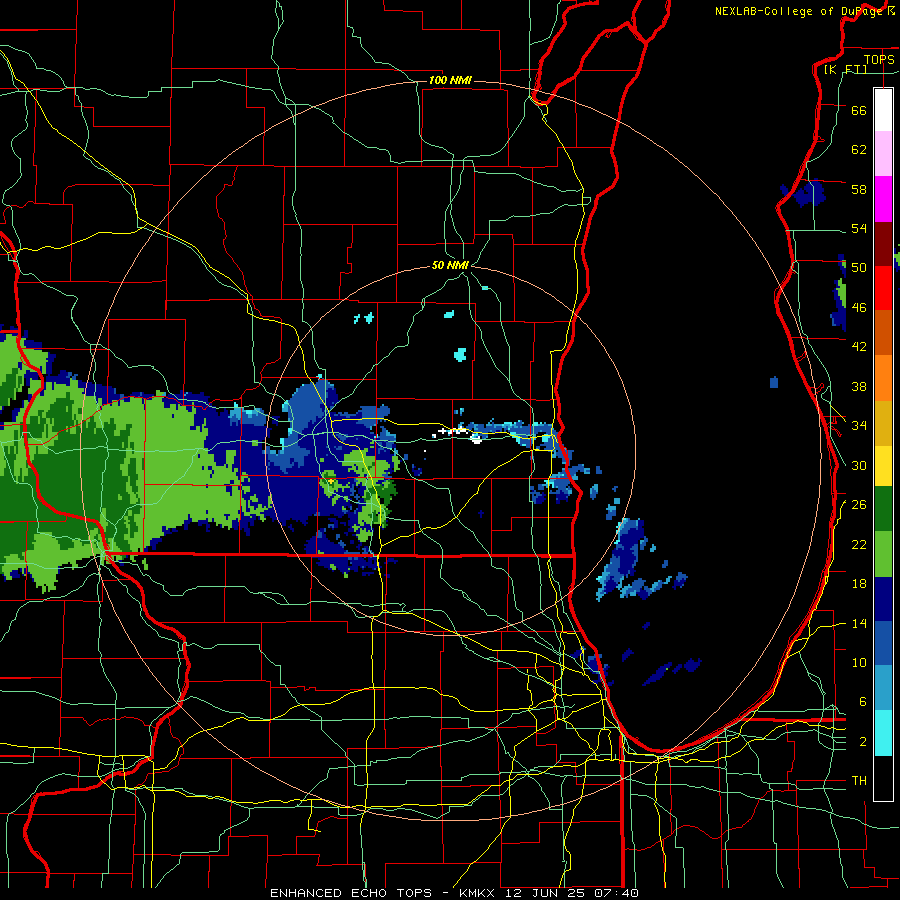Click the 100 NMI range ring label
The height and width of the screenshot is (900, 900).
coord(450,80)
